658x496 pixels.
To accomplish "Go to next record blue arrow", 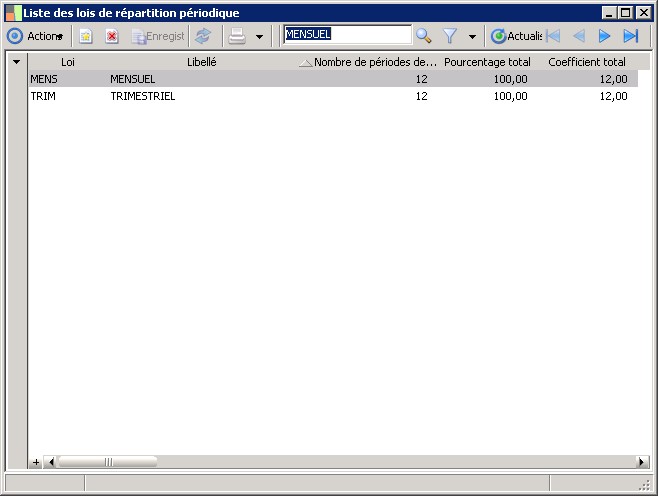I will point(604,36).
